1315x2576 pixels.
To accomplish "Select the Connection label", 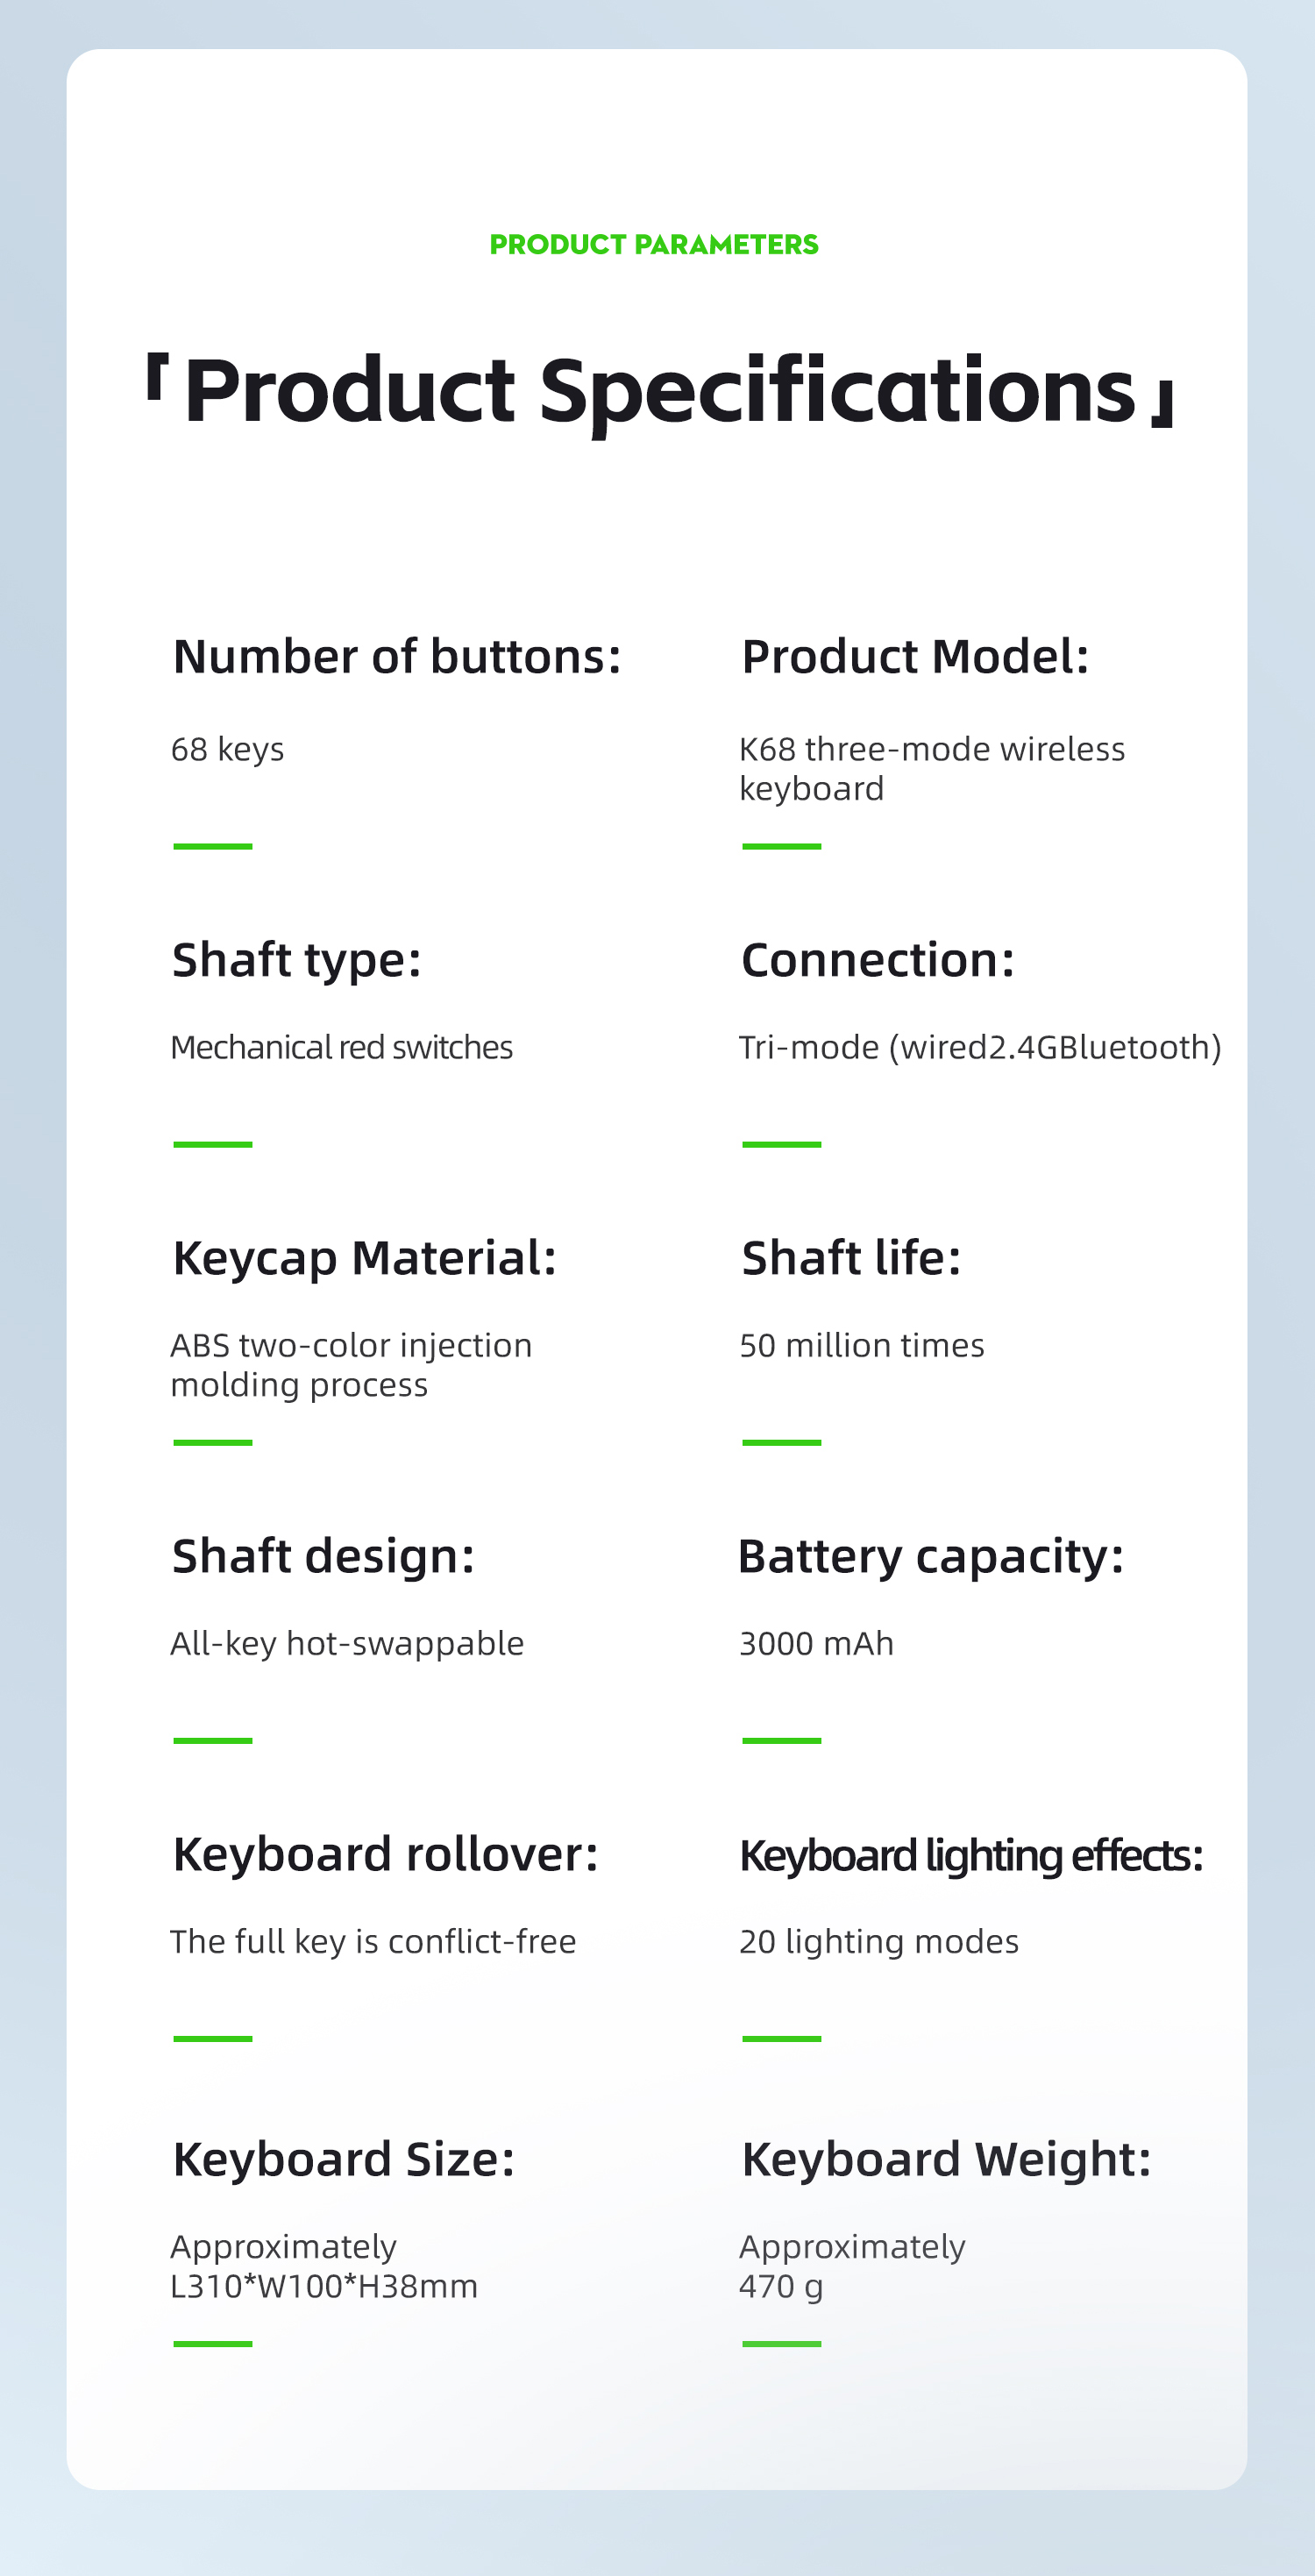I will coord(877,960).
